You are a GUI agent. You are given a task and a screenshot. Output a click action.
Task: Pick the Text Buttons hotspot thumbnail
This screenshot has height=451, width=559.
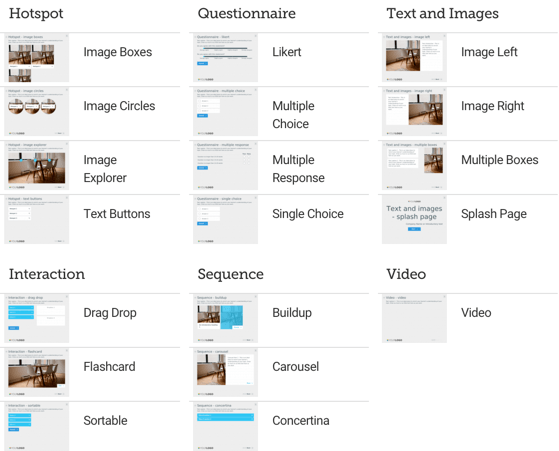click(37, 220)
